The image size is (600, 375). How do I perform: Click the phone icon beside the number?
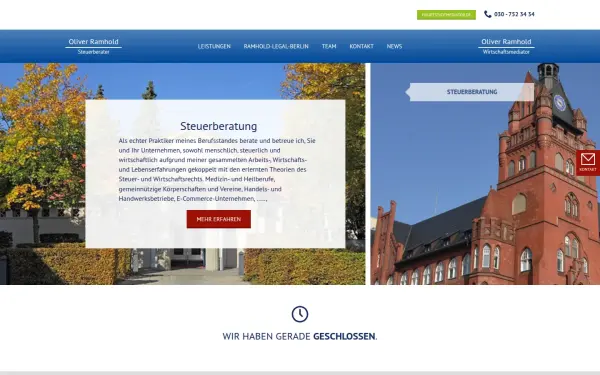[488, 14]
